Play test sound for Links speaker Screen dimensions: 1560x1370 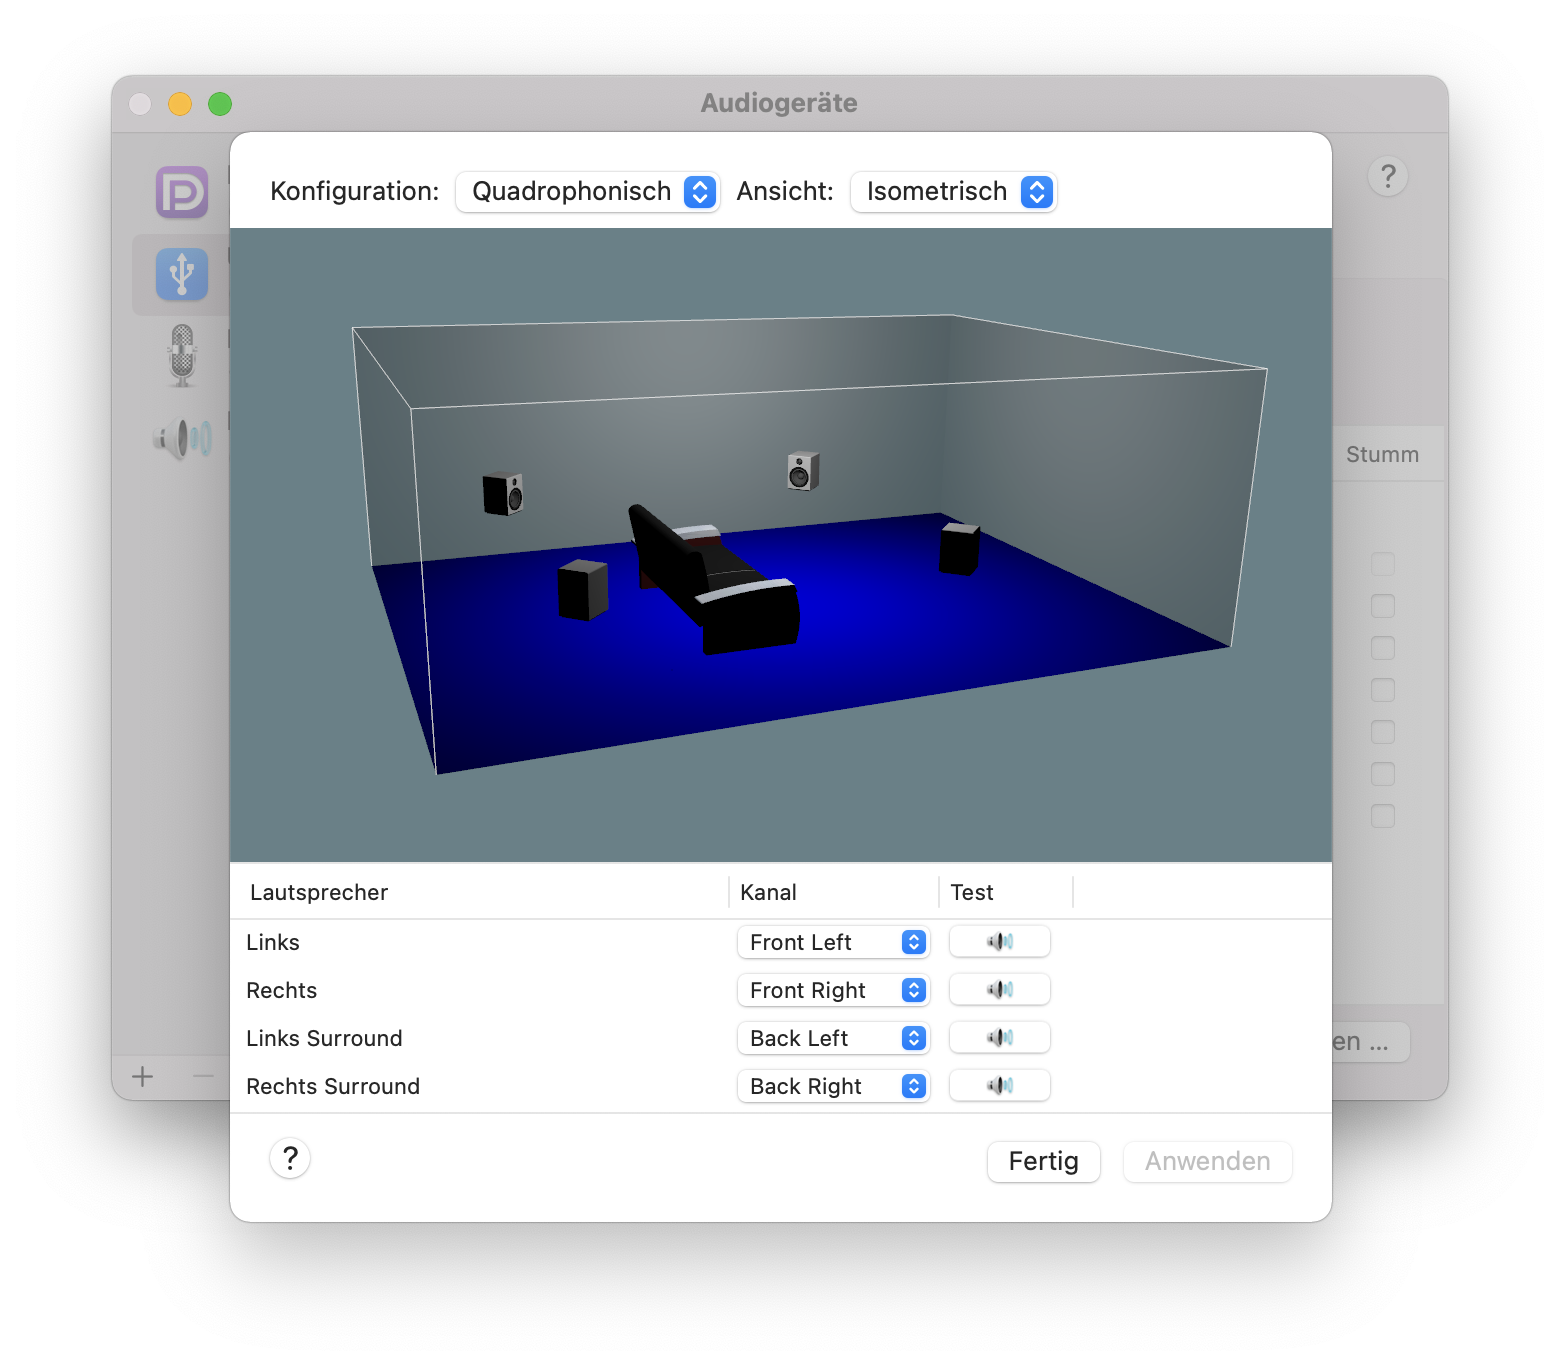(999, 942)
